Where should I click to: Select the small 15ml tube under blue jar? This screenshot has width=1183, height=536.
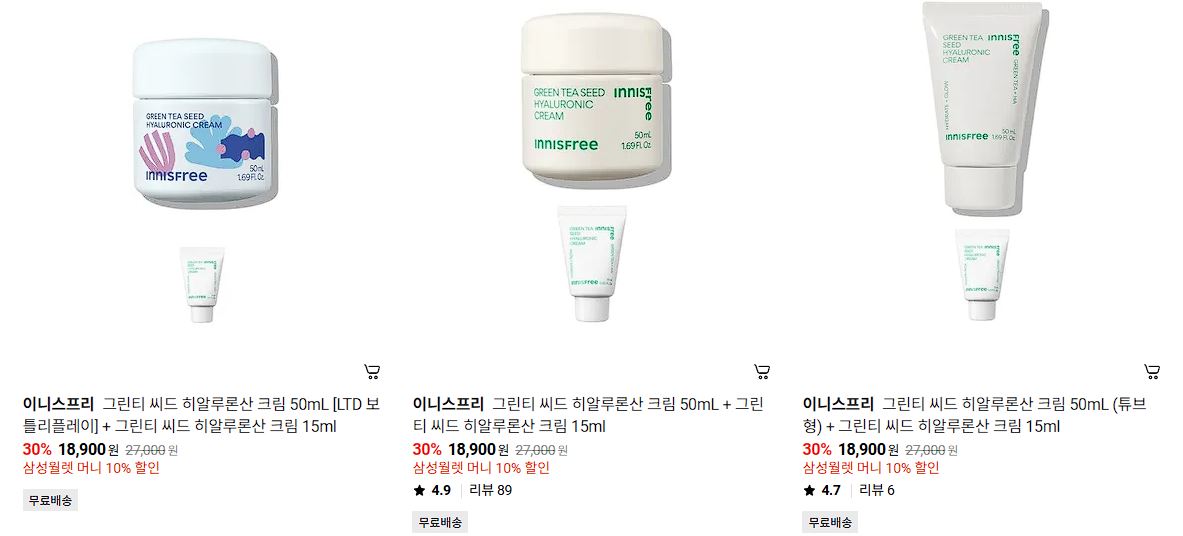(201, 284)
